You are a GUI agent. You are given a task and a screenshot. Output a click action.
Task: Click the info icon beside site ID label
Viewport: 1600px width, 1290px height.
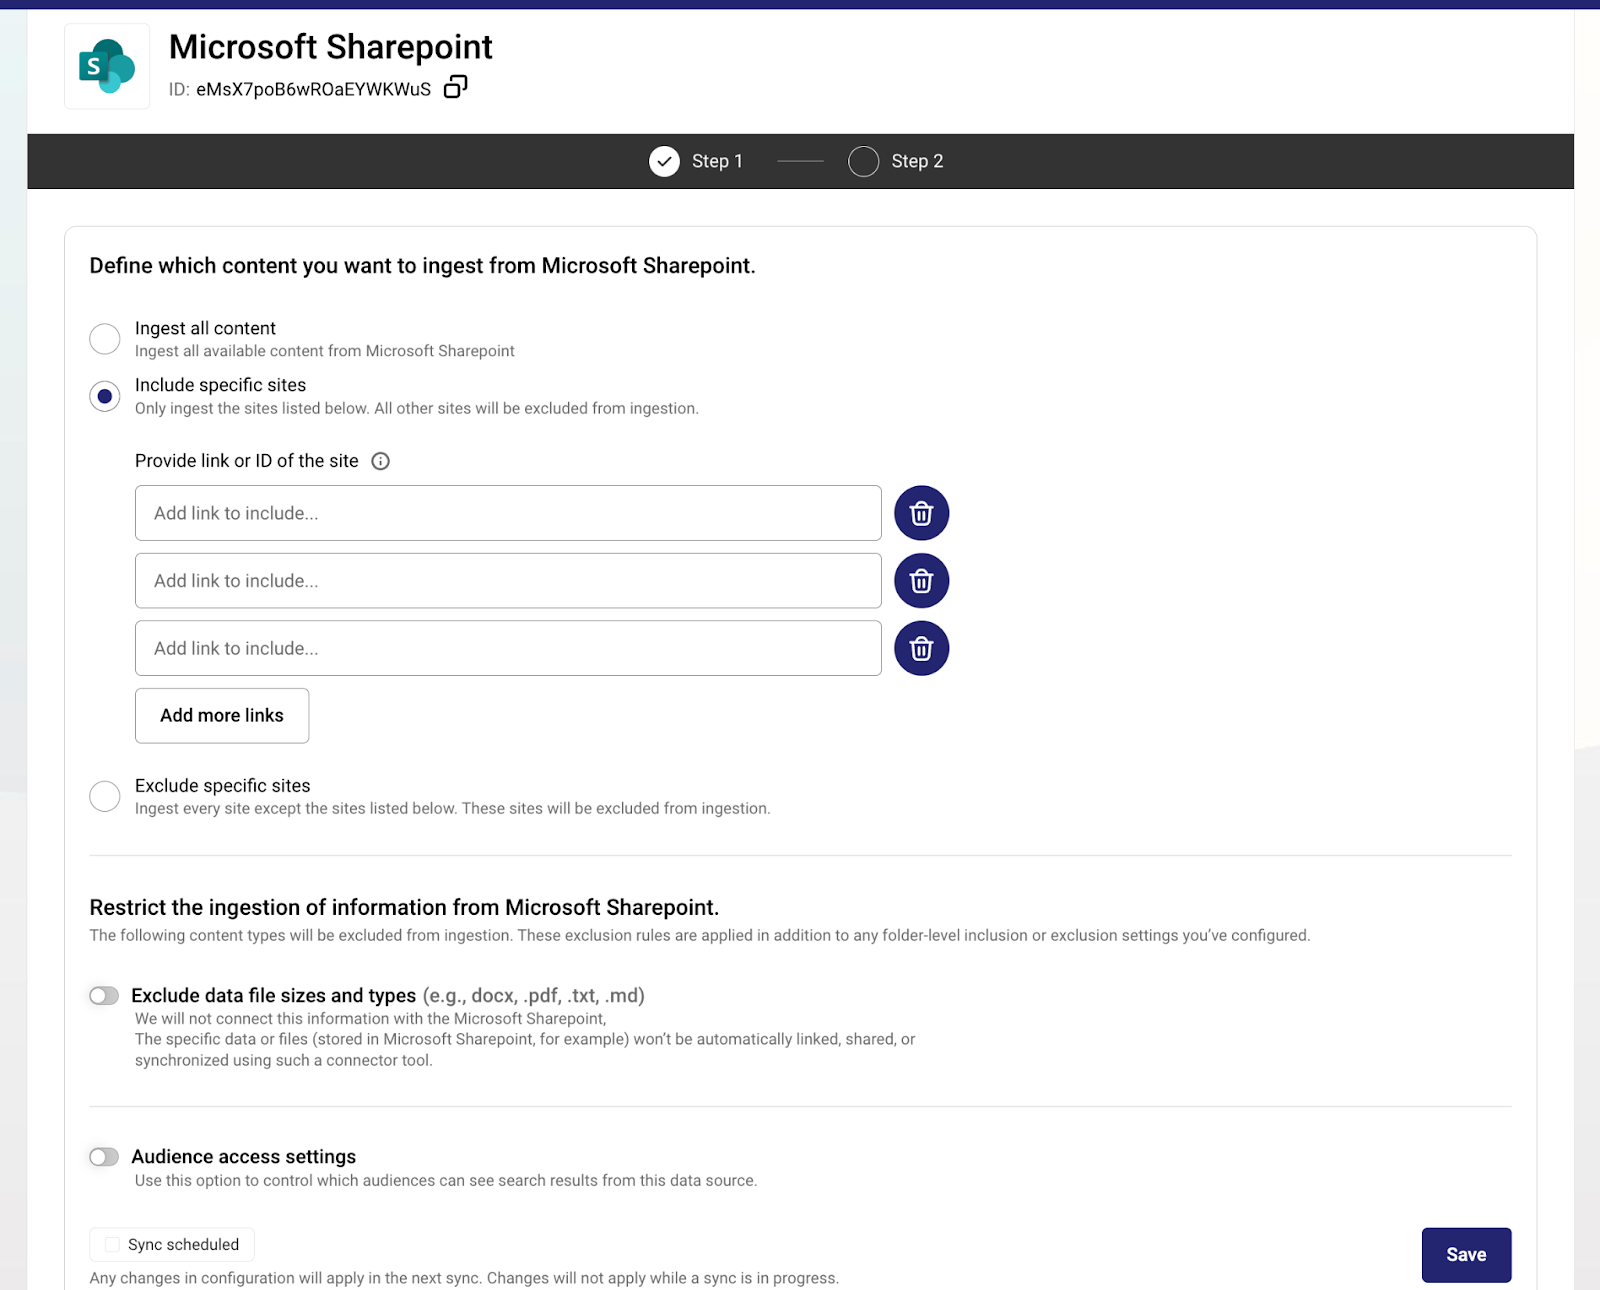380,461
